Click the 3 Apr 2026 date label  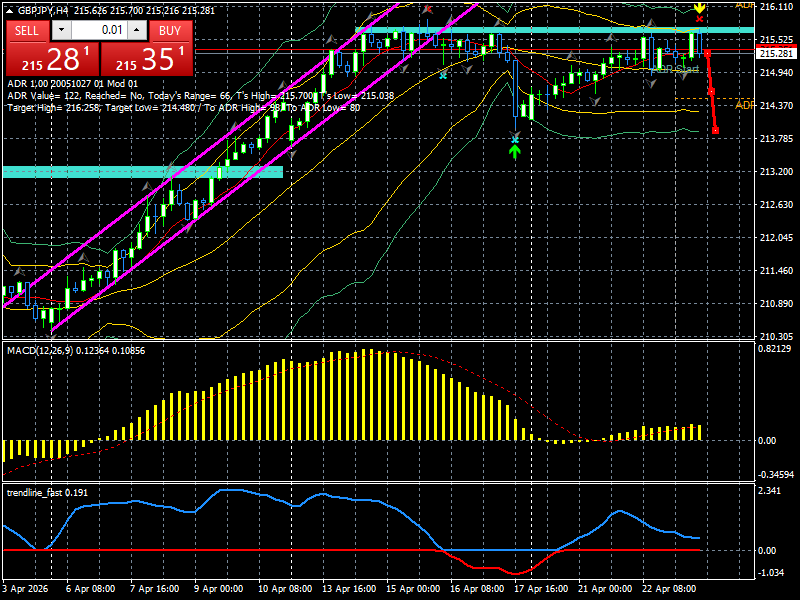tap(26, 589)
